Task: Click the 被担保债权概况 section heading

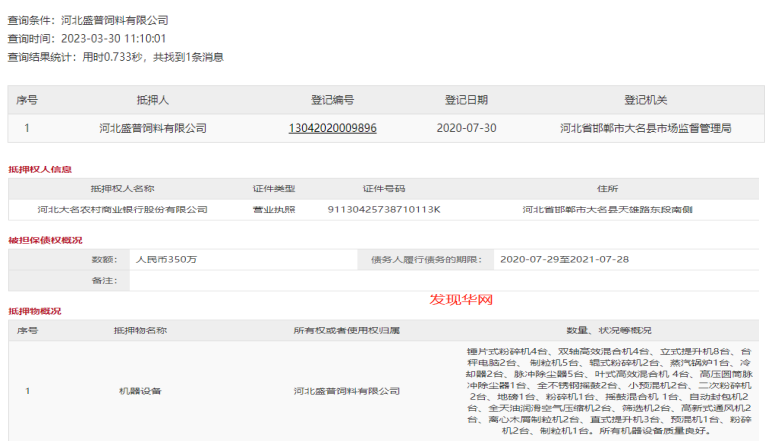Action: (x=45, y=240)
